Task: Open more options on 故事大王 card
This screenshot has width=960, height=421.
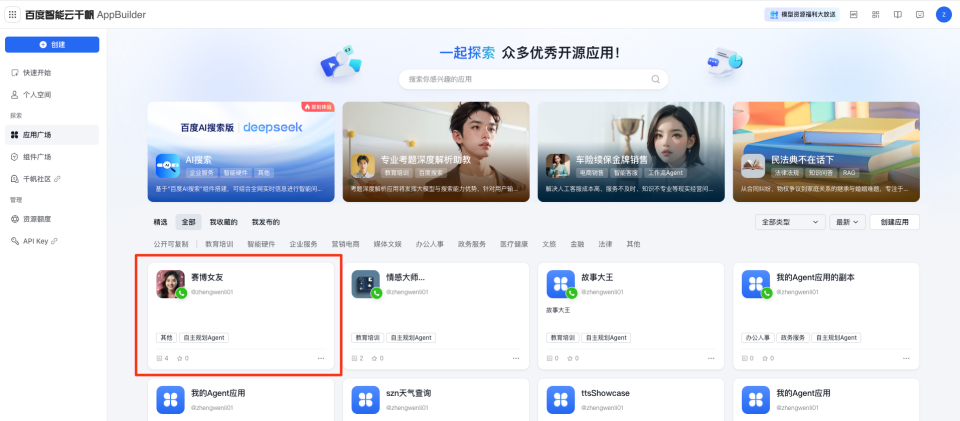Action: click(x=711, y=359)
